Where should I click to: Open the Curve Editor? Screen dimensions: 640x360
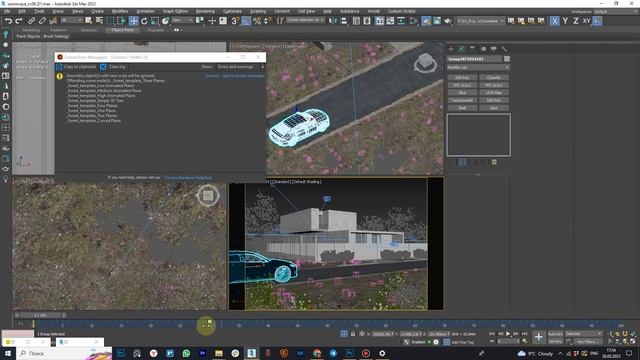pos(390,21)
